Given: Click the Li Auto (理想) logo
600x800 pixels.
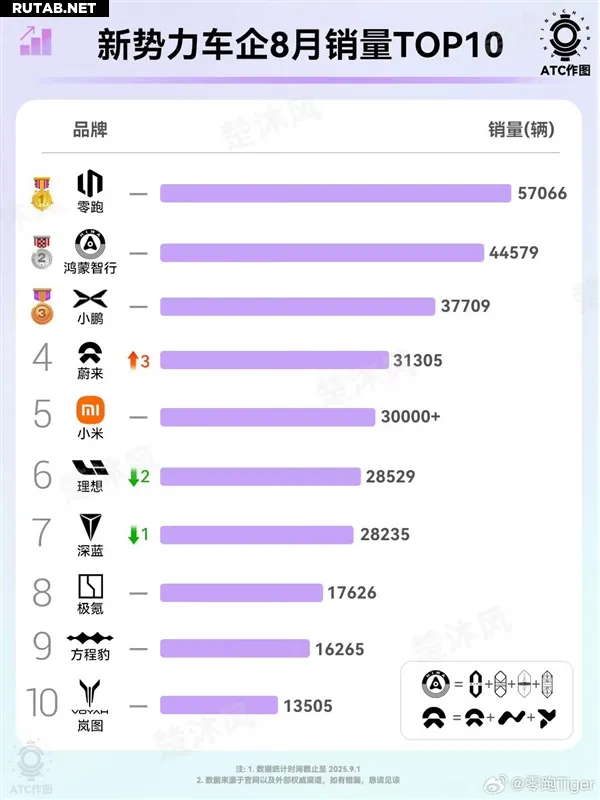Looking at the screenshot, I should pyautogui.click(x=90, y=467).
